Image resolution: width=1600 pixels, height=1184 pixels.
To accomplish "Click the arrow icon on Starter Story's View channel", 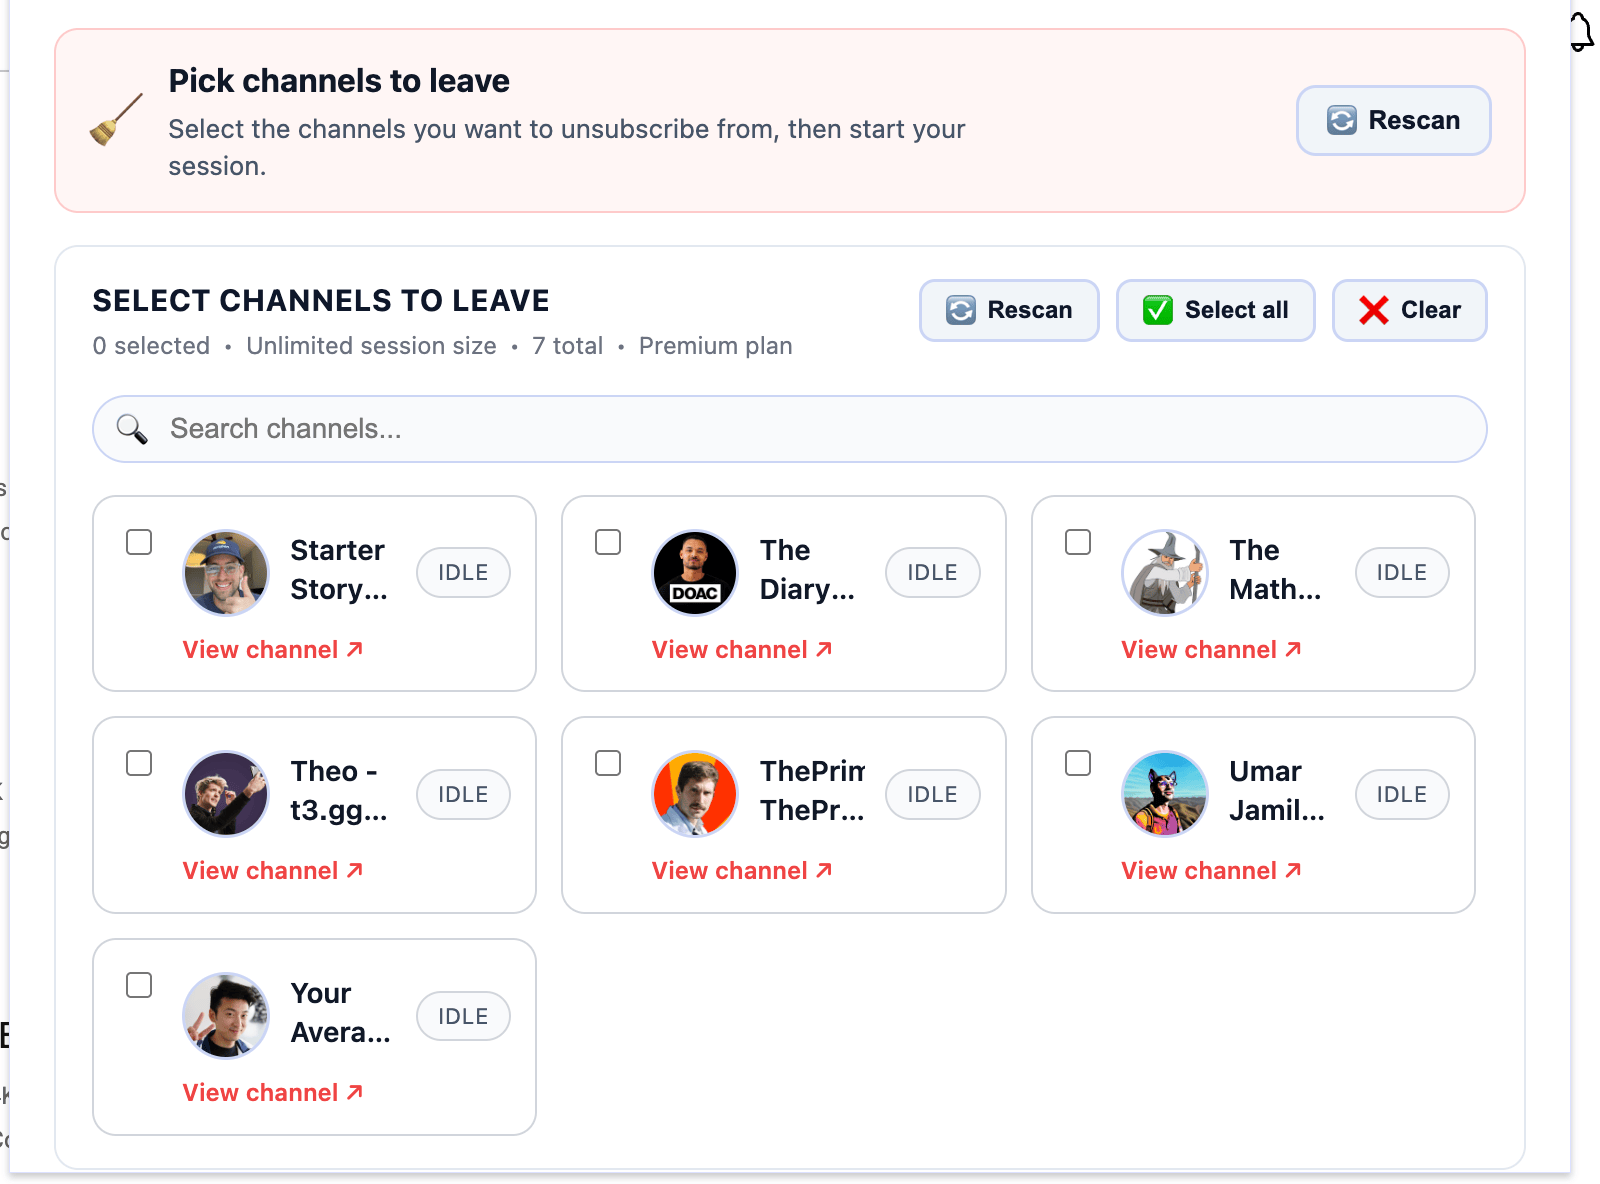I will (x=355, y=648).
